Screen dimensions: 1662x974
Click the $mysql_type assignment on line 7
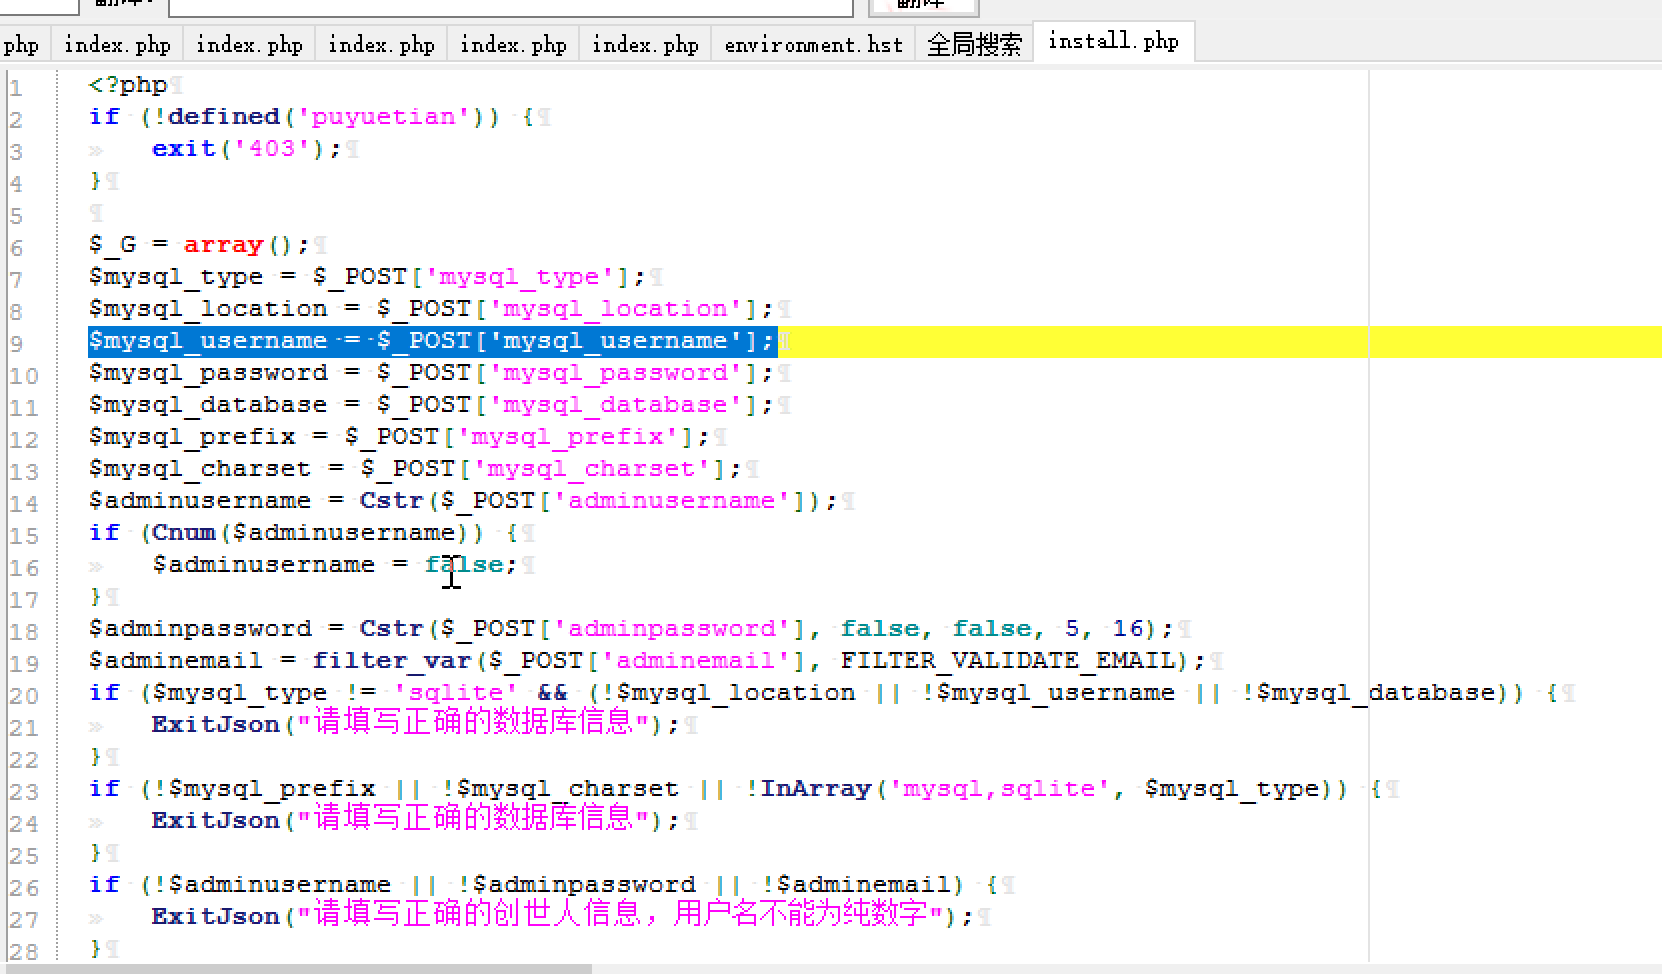pos(367,277)
